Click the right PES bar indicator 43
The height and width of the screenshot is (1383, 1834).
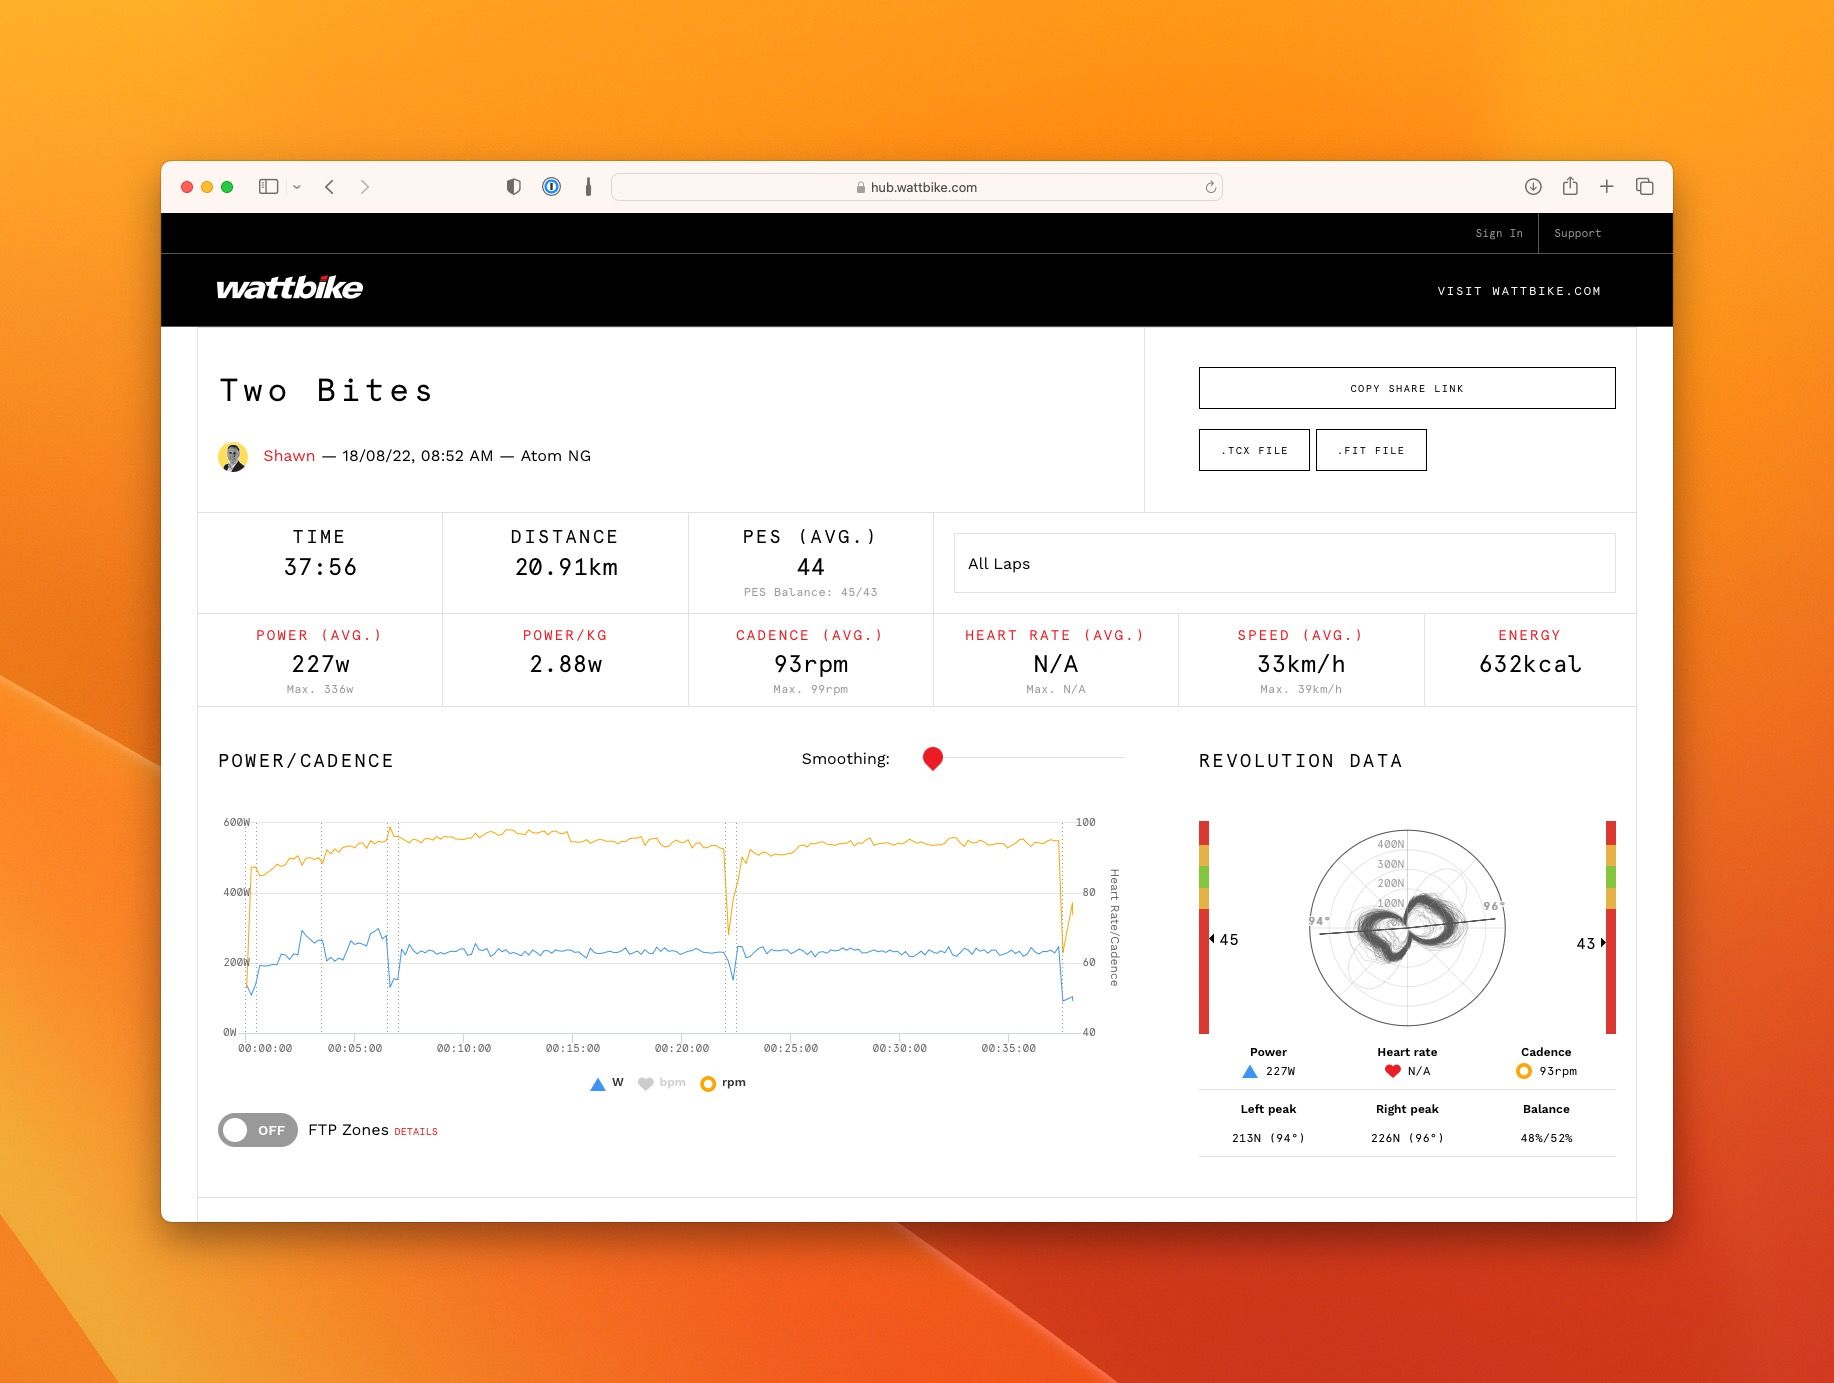[x=1590, y=943]
